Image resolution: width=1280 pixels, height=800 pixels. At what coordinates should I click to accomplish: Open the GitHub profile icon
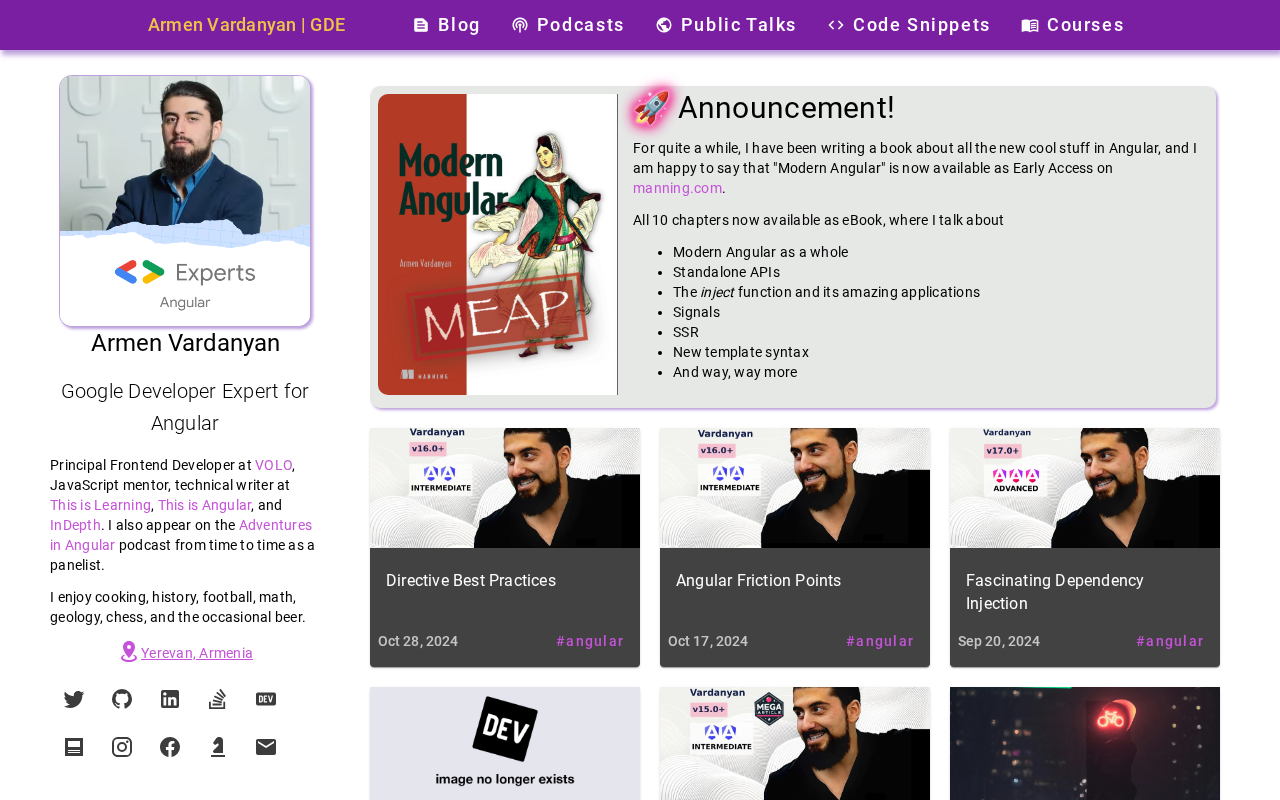[122, 699]
